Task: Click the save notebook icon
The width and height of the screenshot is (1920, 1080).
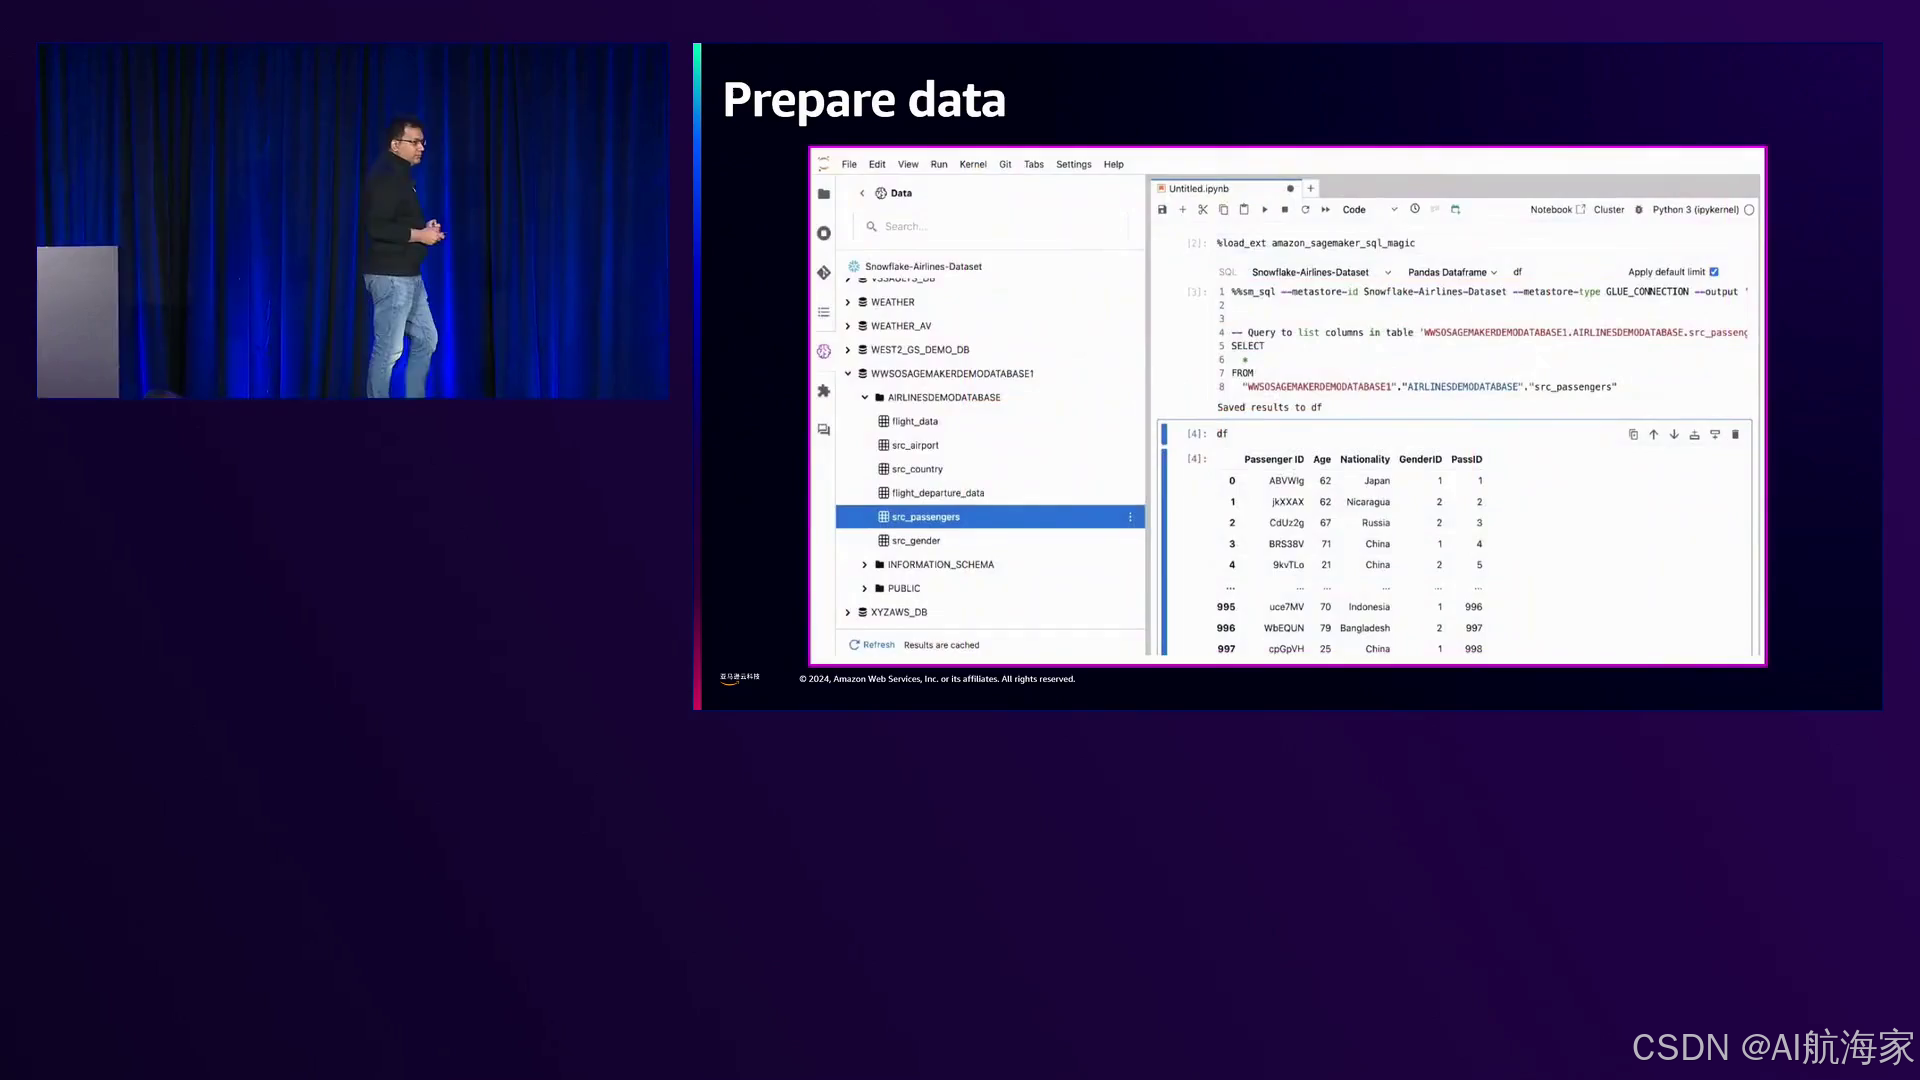Action: pyautogui.click(x=1162, y=210)
